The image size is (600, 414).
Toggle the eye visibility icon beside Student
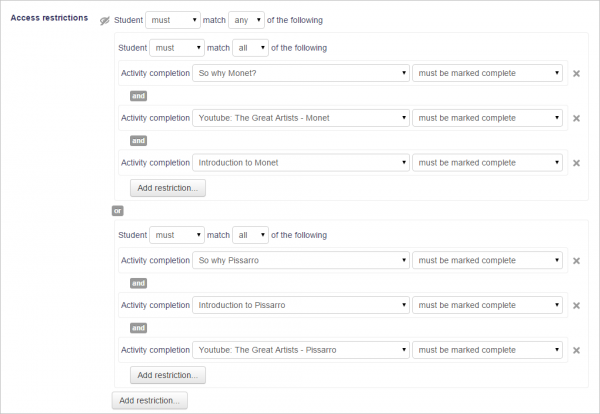coord(105,20)
